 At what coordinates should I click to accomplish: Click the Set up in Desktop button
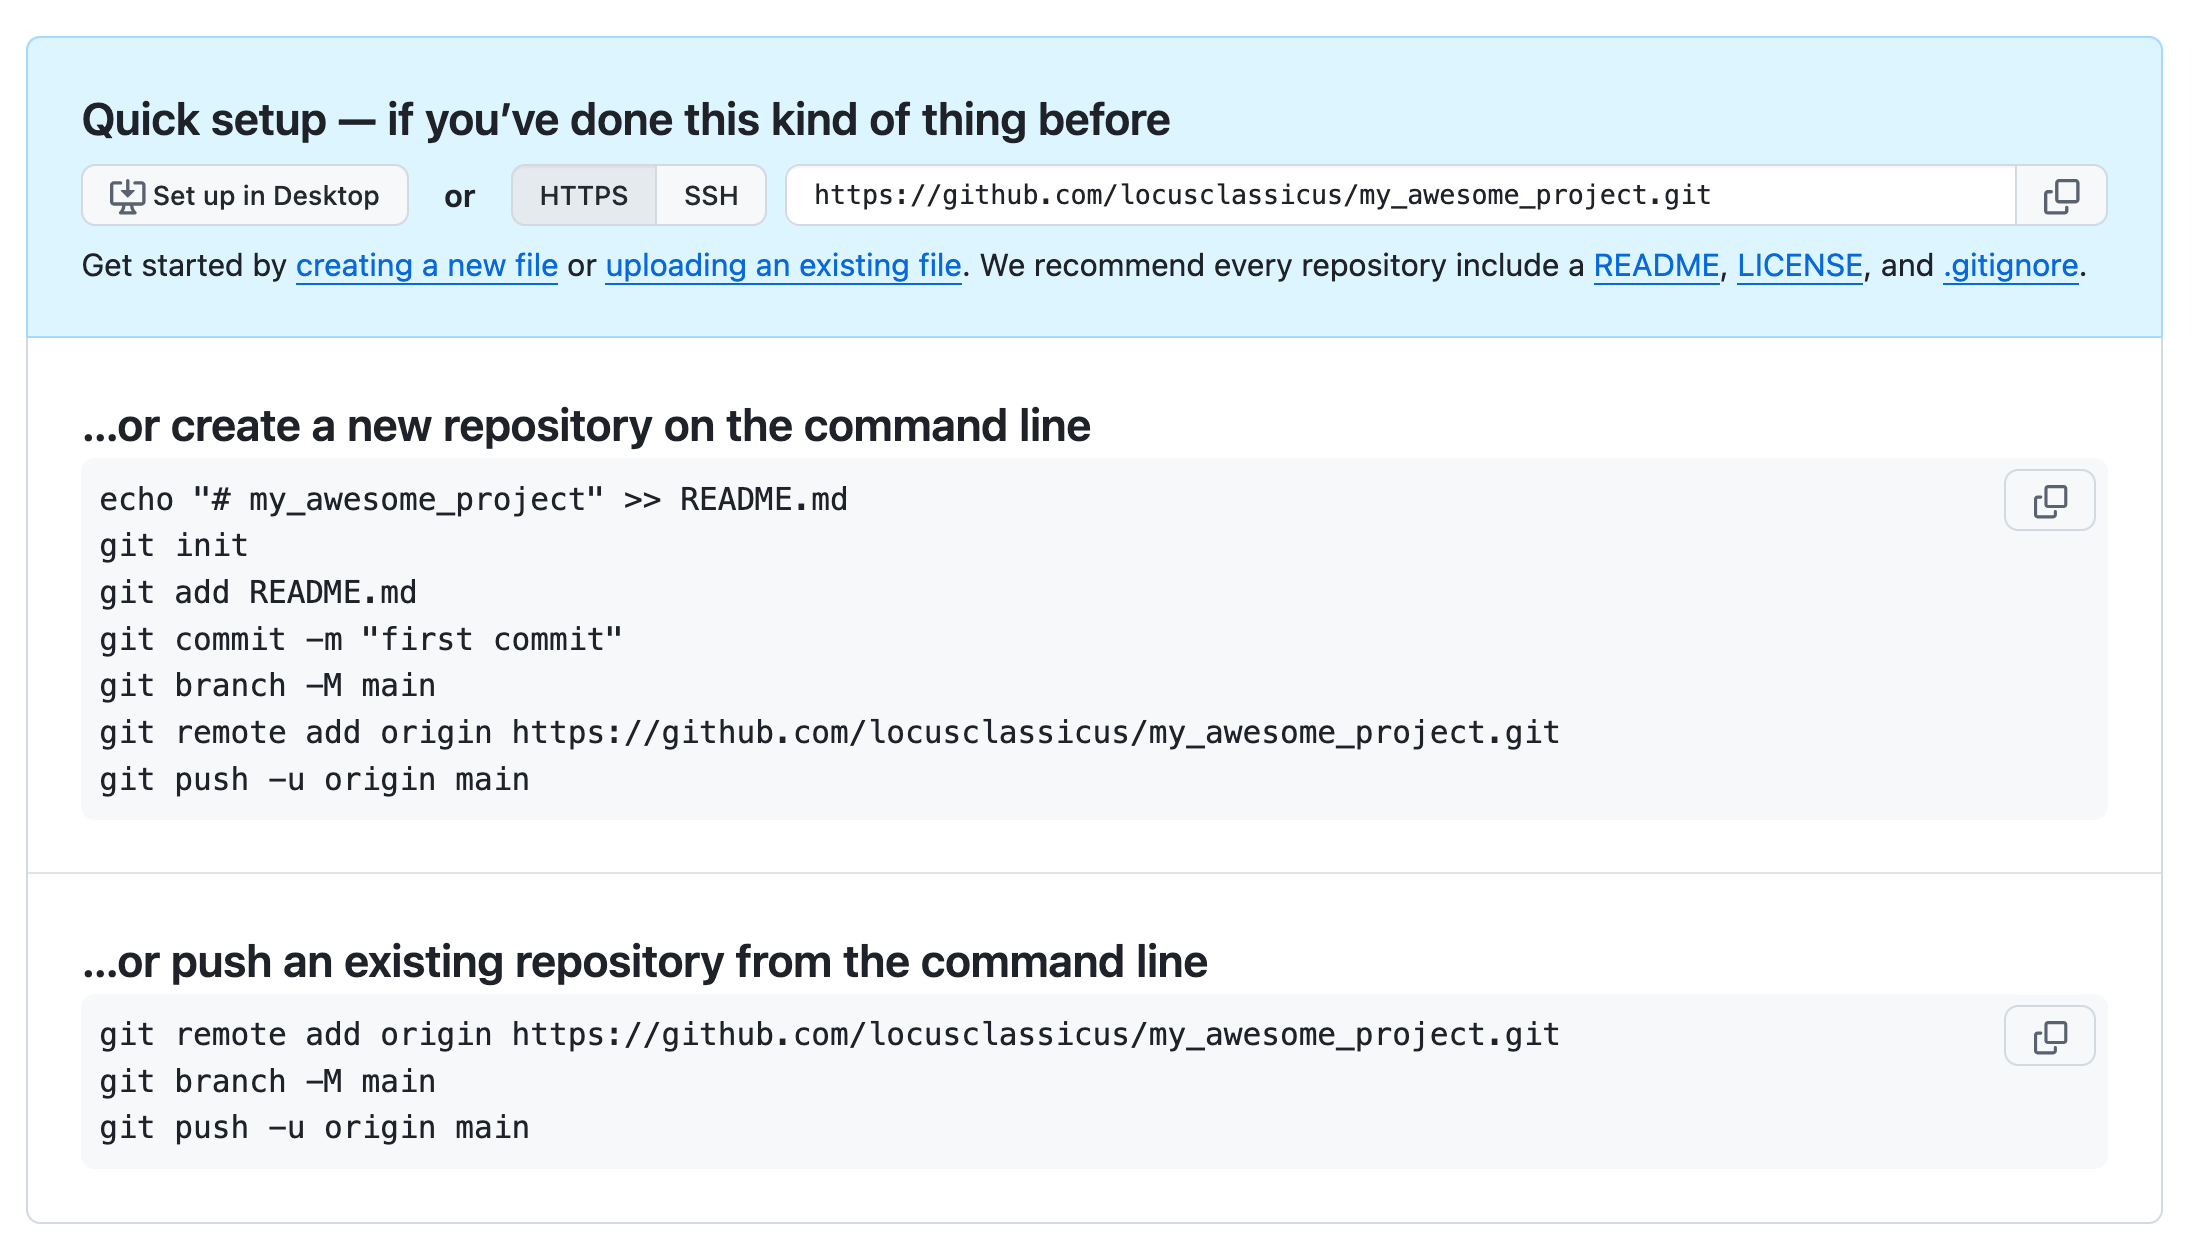pos(245,196)
